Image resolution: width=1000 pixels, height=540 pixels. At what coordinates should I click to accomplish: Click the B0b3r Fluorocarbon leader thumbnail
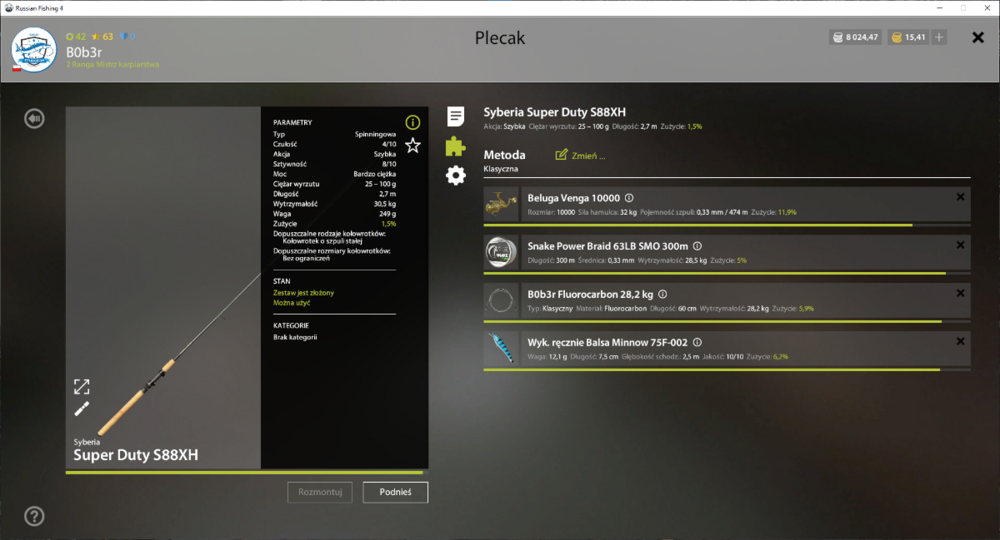[x=501, y=301]
